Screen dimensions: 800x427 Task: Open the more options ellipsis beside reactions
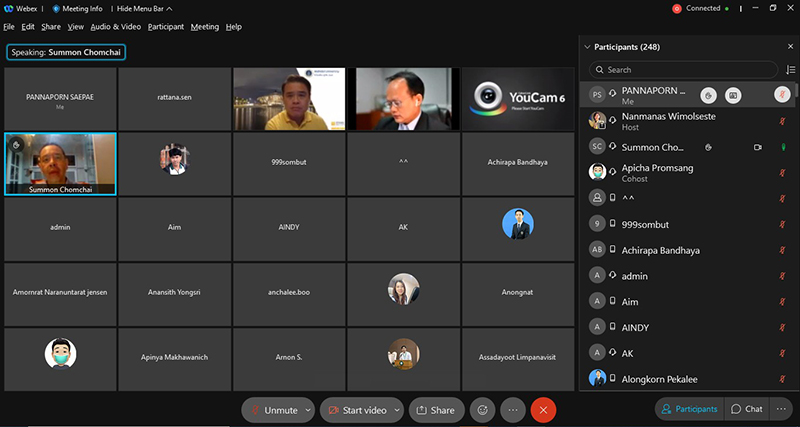click(513, 410)
